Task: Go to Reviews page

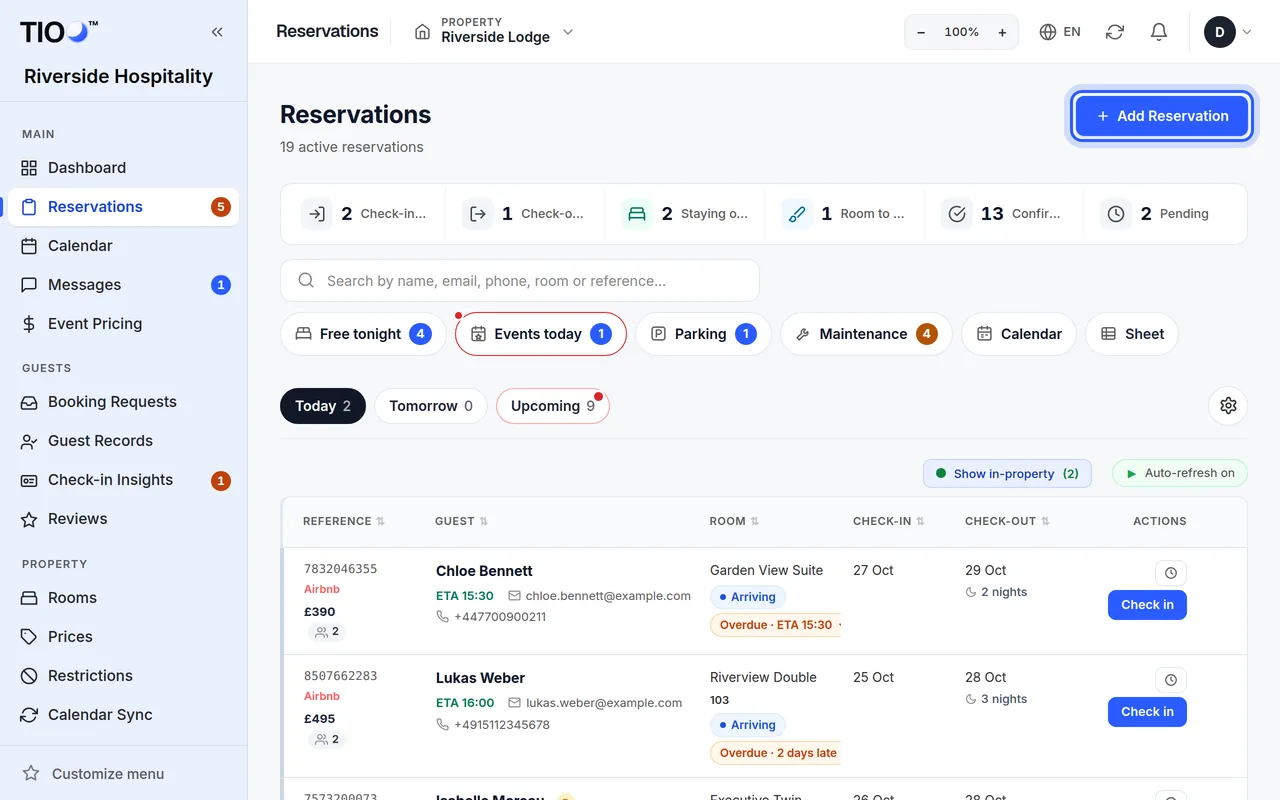Action: tap(123, 519)
